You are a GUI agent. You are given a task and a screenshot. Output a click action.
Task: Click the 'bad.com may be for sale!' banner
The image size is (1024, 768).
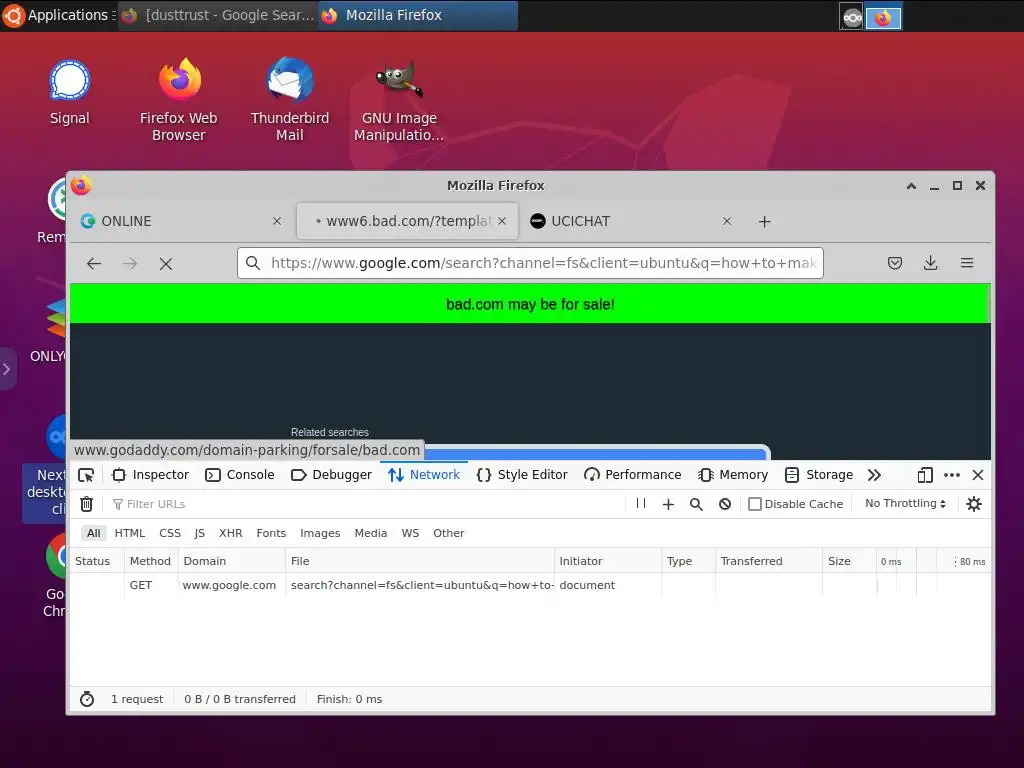pos(530,304)
